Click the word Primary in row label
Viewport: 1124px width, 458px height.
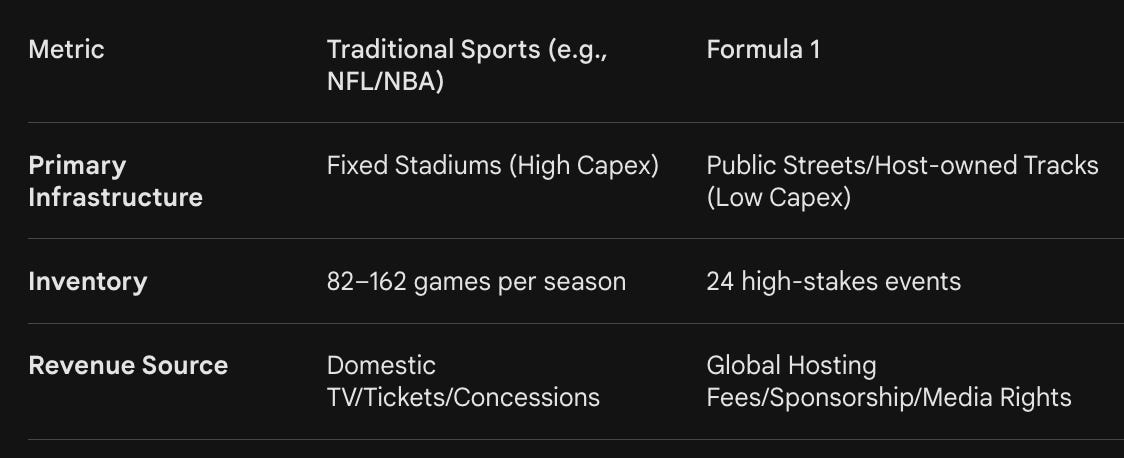pyautogui.click(x=77, y=166)
